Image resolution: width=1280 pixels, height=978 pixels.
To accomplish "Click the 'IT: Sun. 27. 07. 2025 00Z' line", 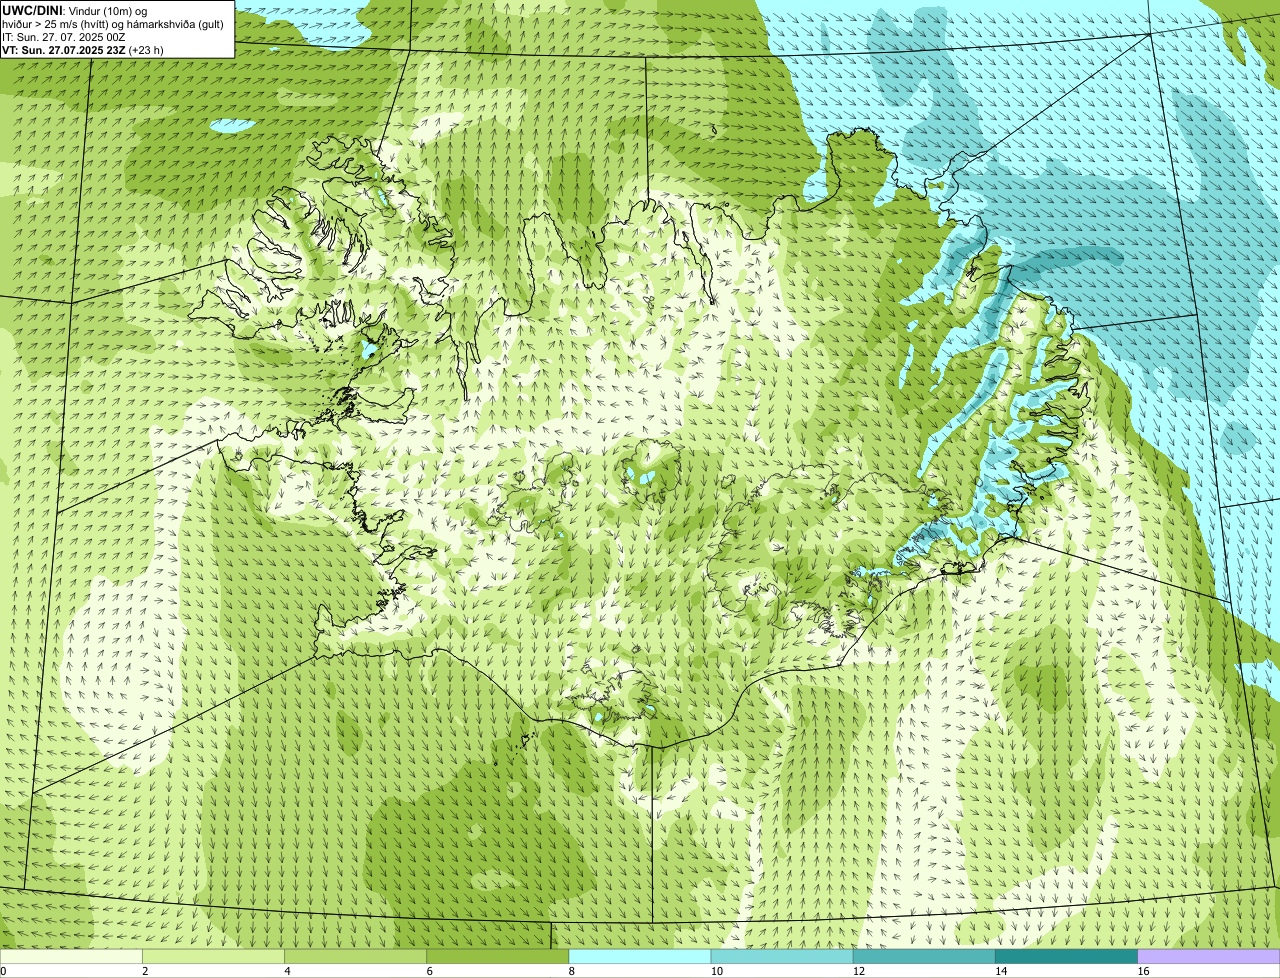I will click(x=64, y=37).
